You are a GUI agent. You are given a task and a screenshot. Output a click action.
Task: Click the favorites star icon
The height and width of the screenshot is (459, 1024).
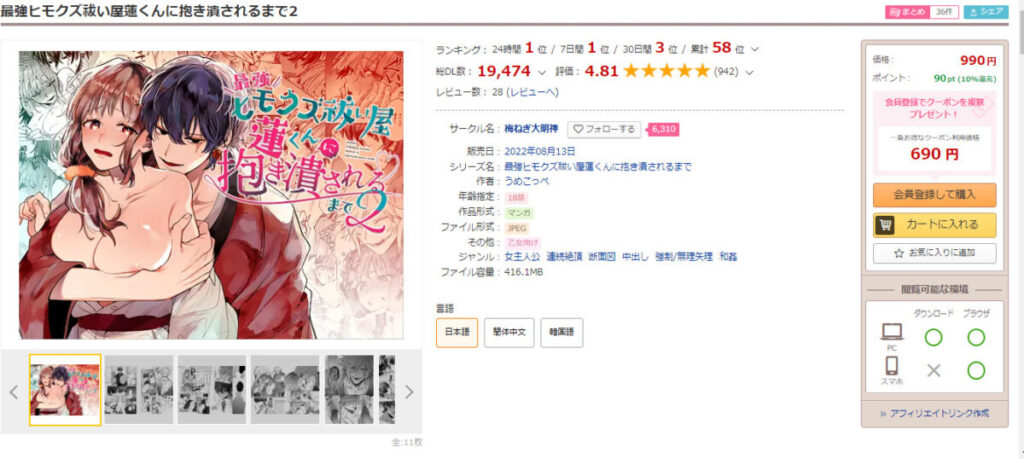click(x=899, y=253)
